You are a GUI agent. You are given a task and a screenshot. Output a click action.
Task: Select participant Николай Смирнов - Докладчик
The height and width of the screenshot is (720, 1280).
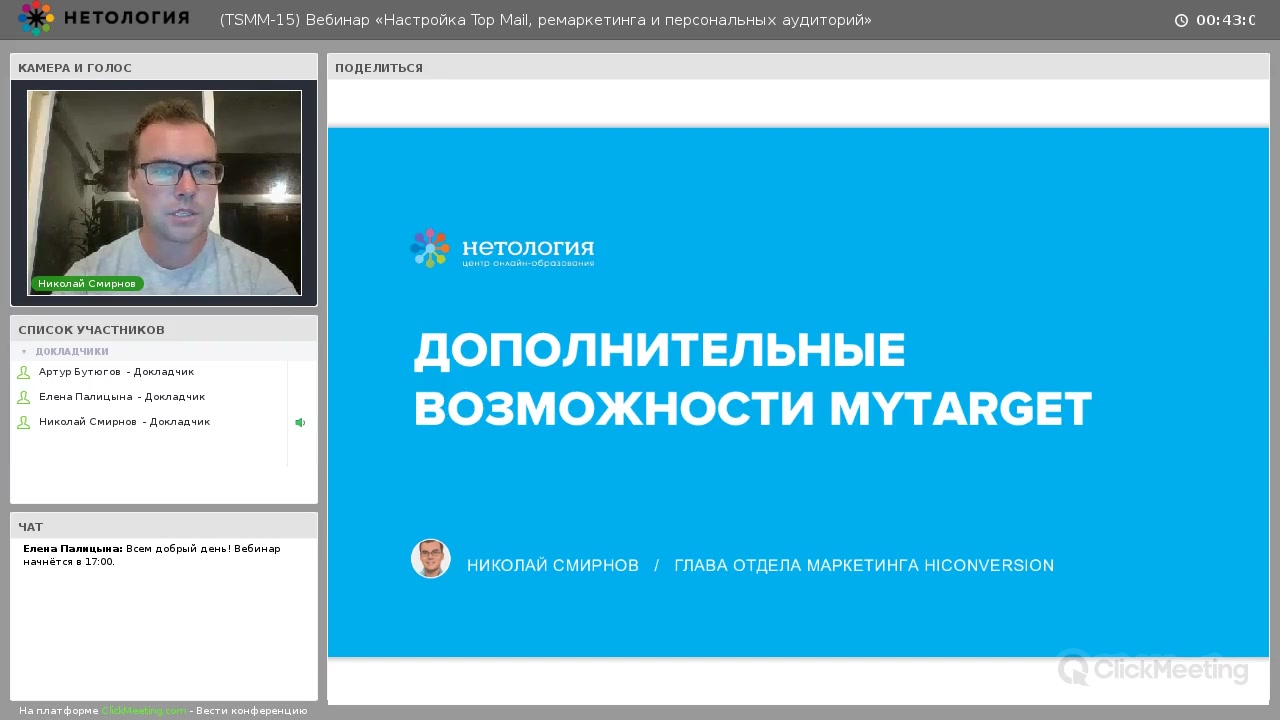124,422
